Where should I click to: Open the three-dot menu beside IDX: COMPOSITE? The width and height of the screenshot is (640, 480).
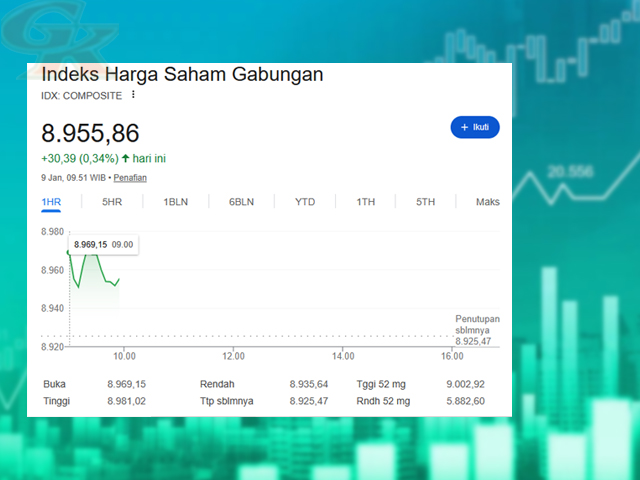[x=133, y=96]
